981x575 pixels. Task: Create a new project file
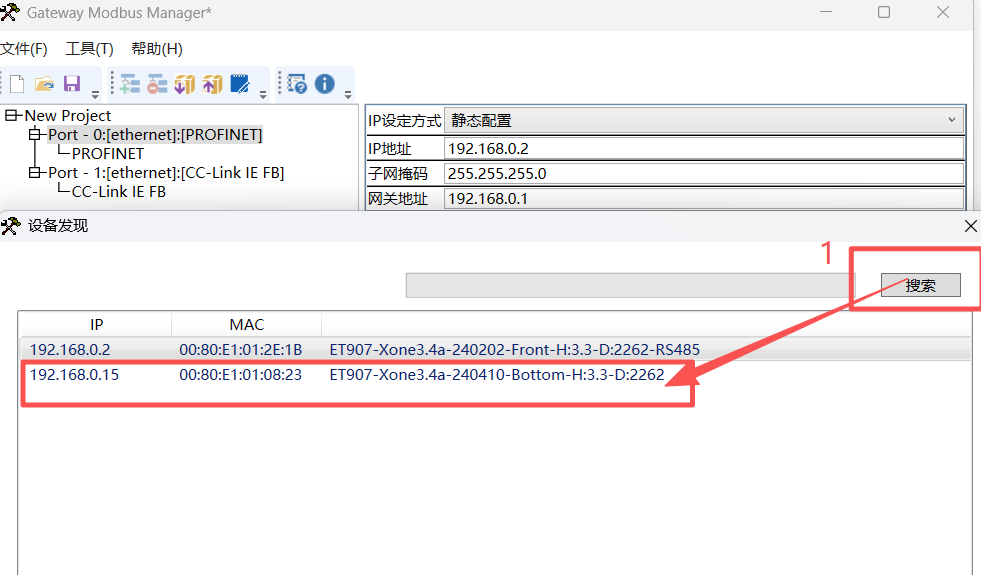pos(18,84)
